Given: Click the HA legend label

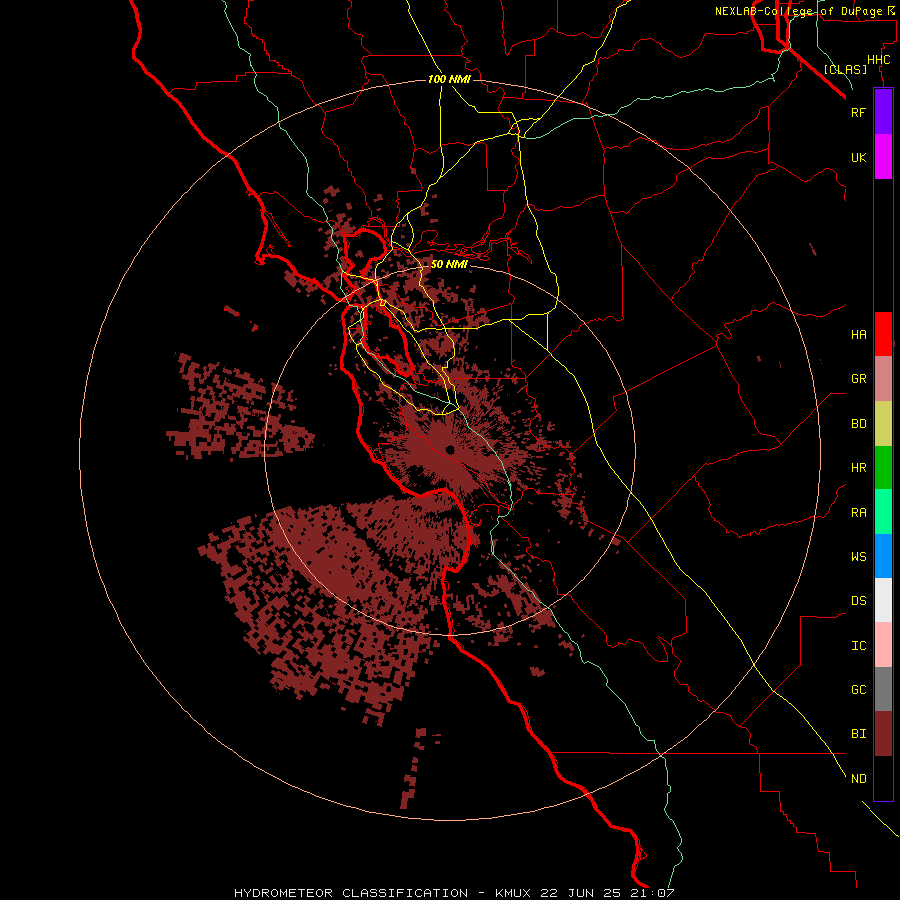Looking at the screenshot, I should [x=858, y=335].
